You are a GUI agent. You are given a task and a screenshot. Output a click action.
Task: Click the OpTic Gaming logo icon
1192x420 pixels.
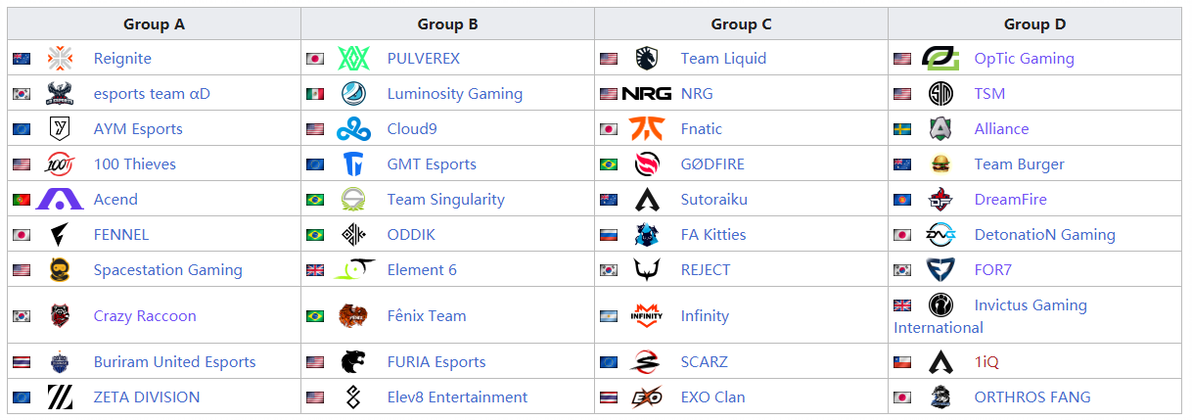pos(940,59)
